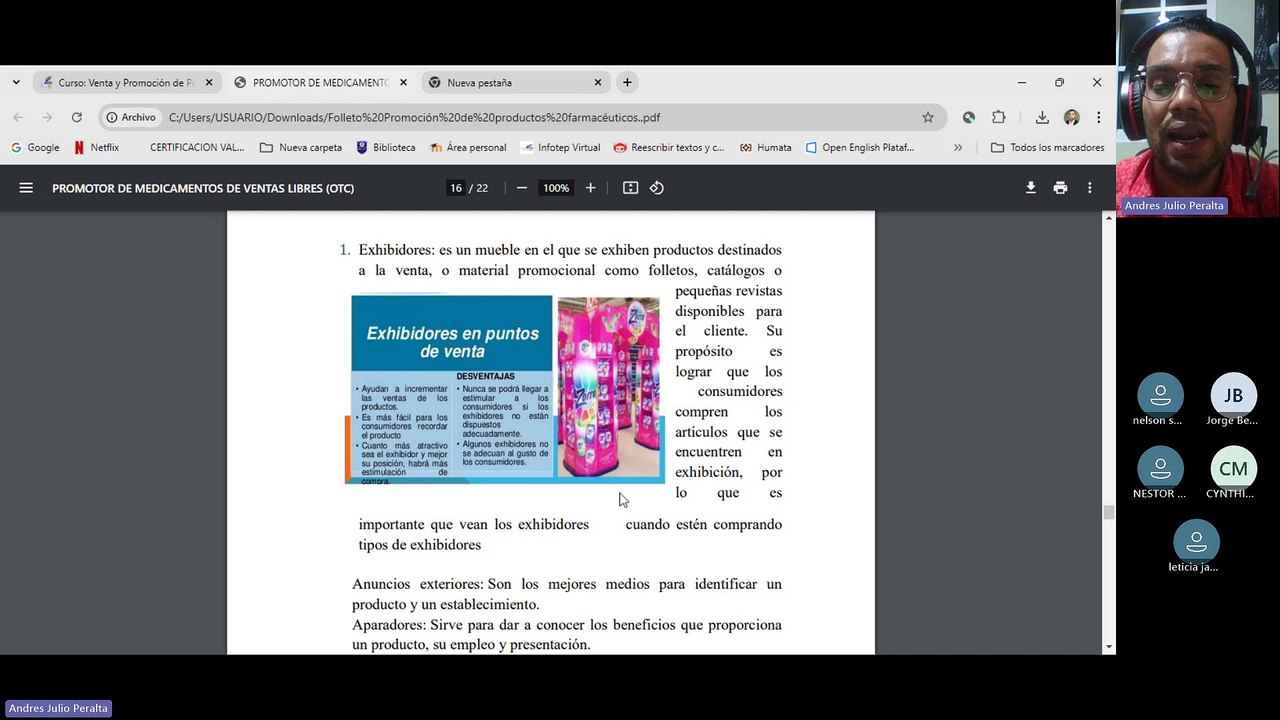
Task: Zoom in the PDF with plus button
Action: [x=590, y=188]
